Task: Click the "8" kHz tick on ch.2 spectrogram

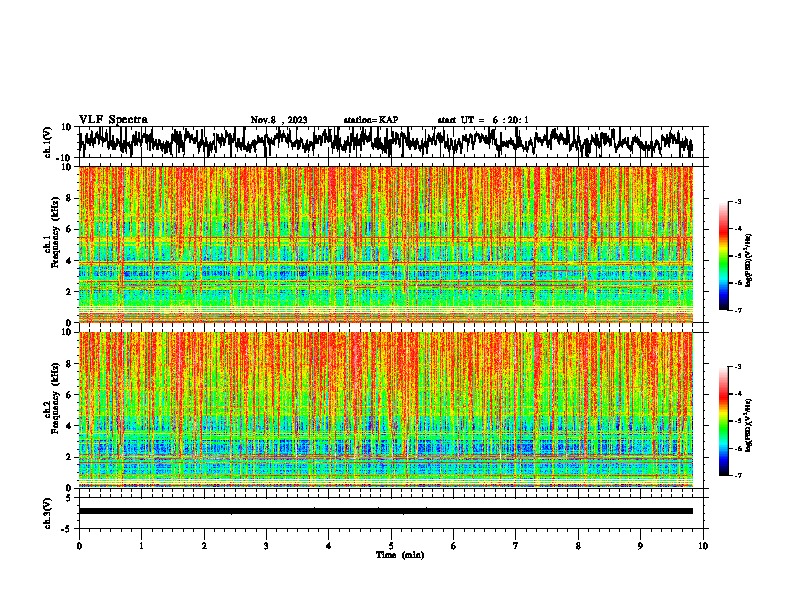Action: point(70,364)
